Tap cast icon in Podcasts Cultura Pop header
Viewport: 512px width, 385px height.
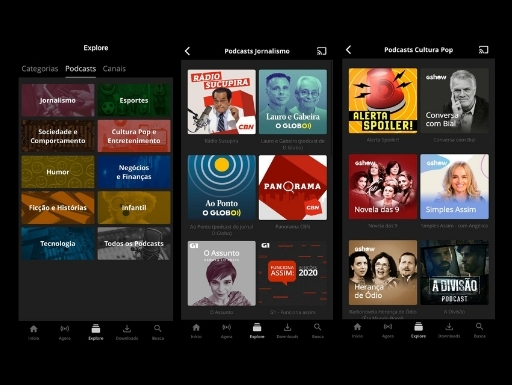(483, 50)
